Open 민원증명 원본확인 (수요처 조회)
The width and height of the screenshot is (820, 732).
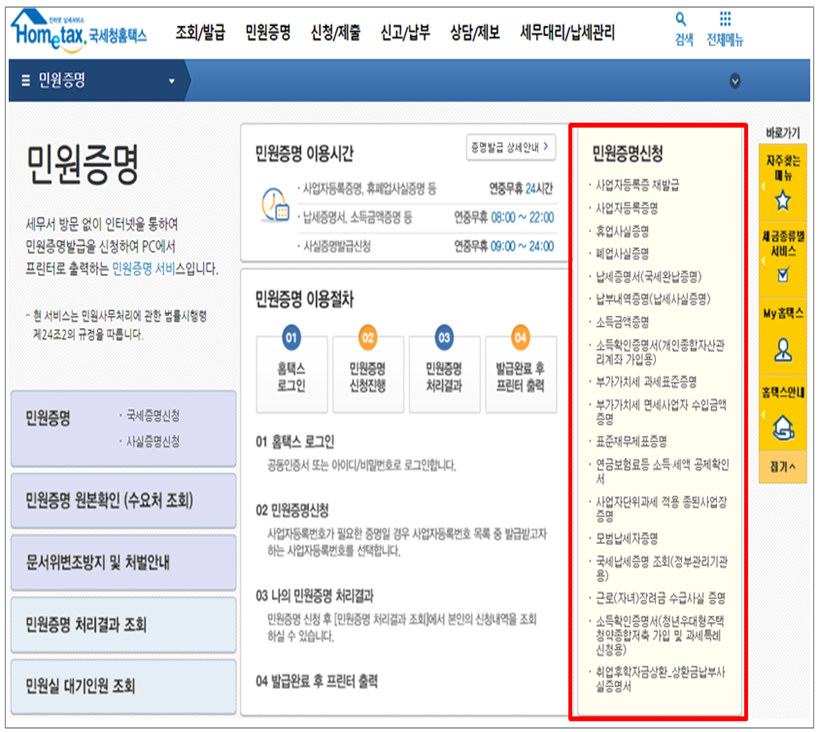[x=123, y=500]
